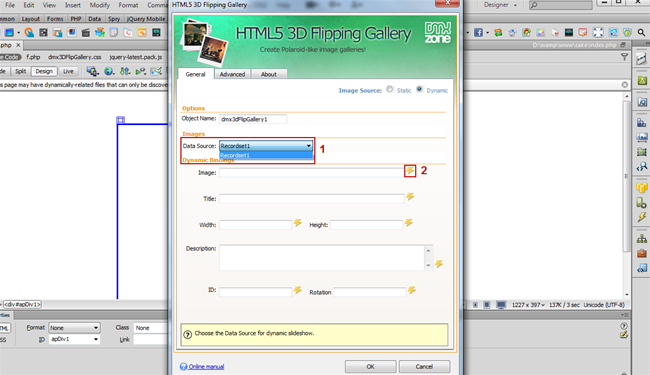The width and height of the screenshot is (650, 375).
Task: Click the lightning bolt beside Title field
Action: [x=410, y=197]
